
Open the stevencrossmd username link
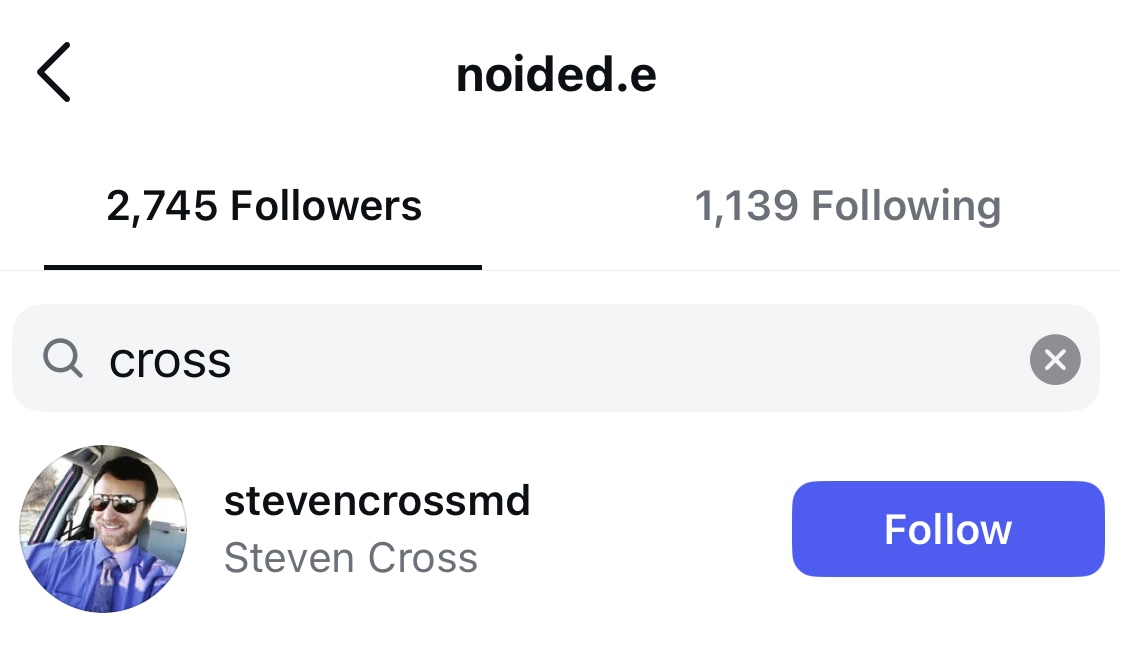[377, 500]
